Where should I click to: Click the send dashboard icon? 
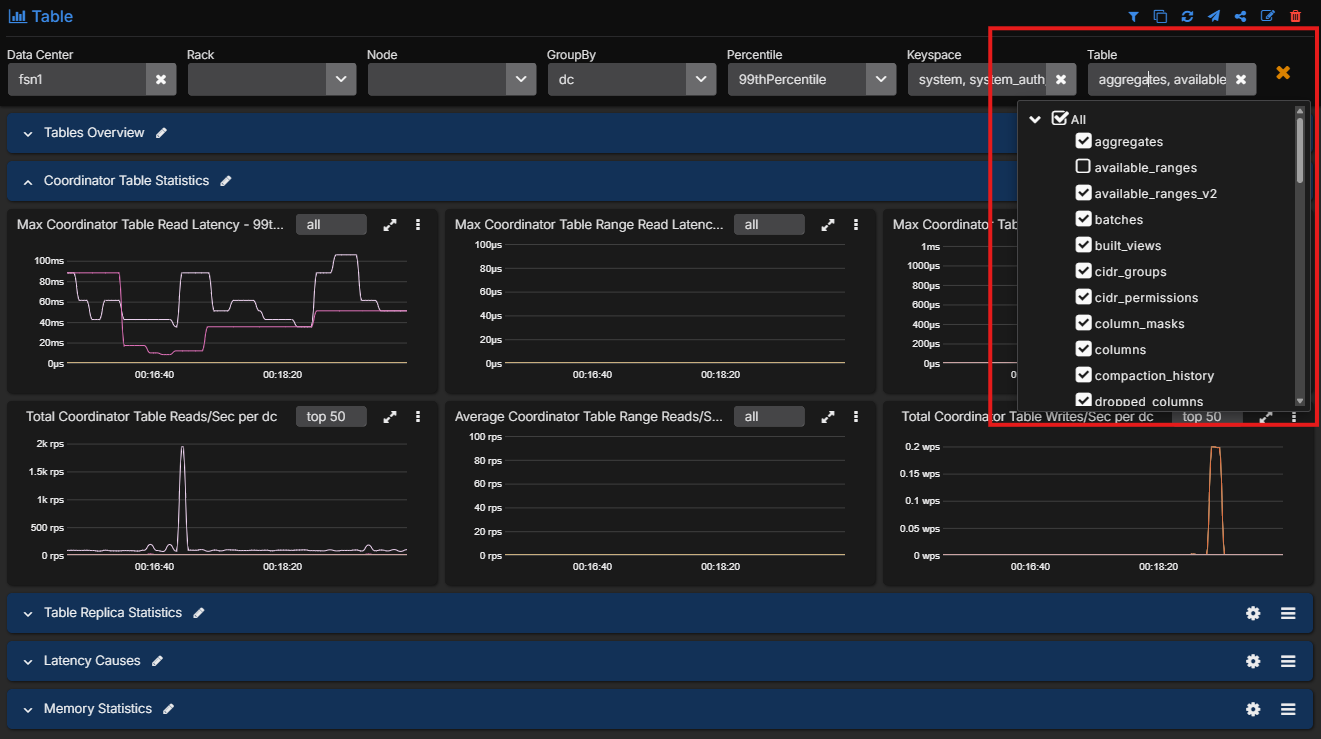(1214, 16)
